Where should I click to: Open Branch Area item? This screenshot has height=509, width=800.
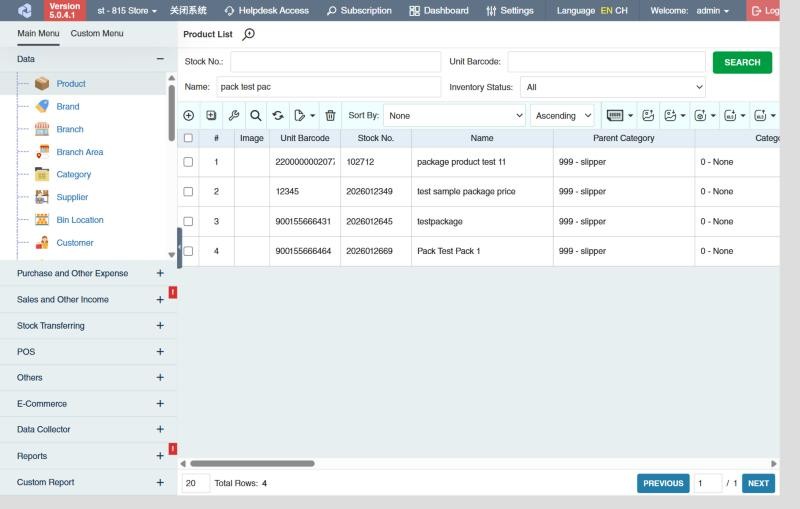[80, 152]
